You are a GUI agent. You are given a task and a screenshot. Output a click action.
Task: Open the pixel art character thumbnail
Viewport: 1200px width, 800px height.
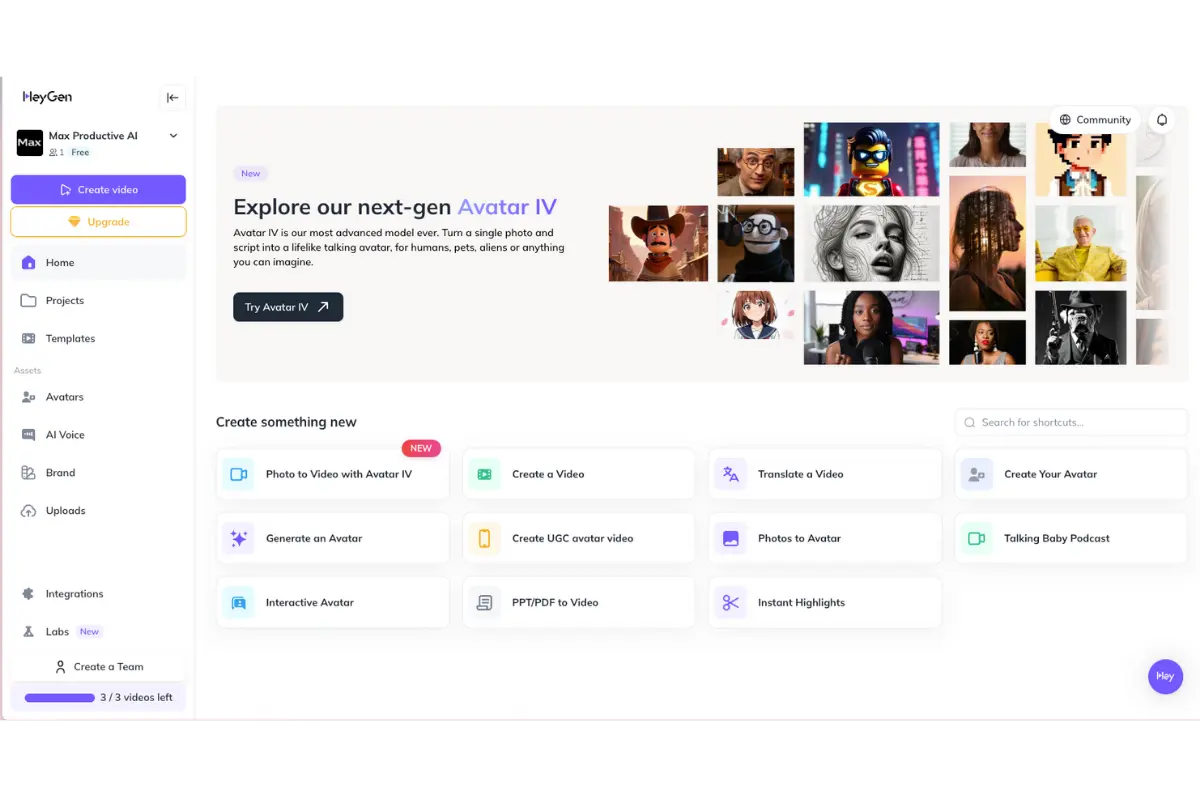[x=1081, y=160]
